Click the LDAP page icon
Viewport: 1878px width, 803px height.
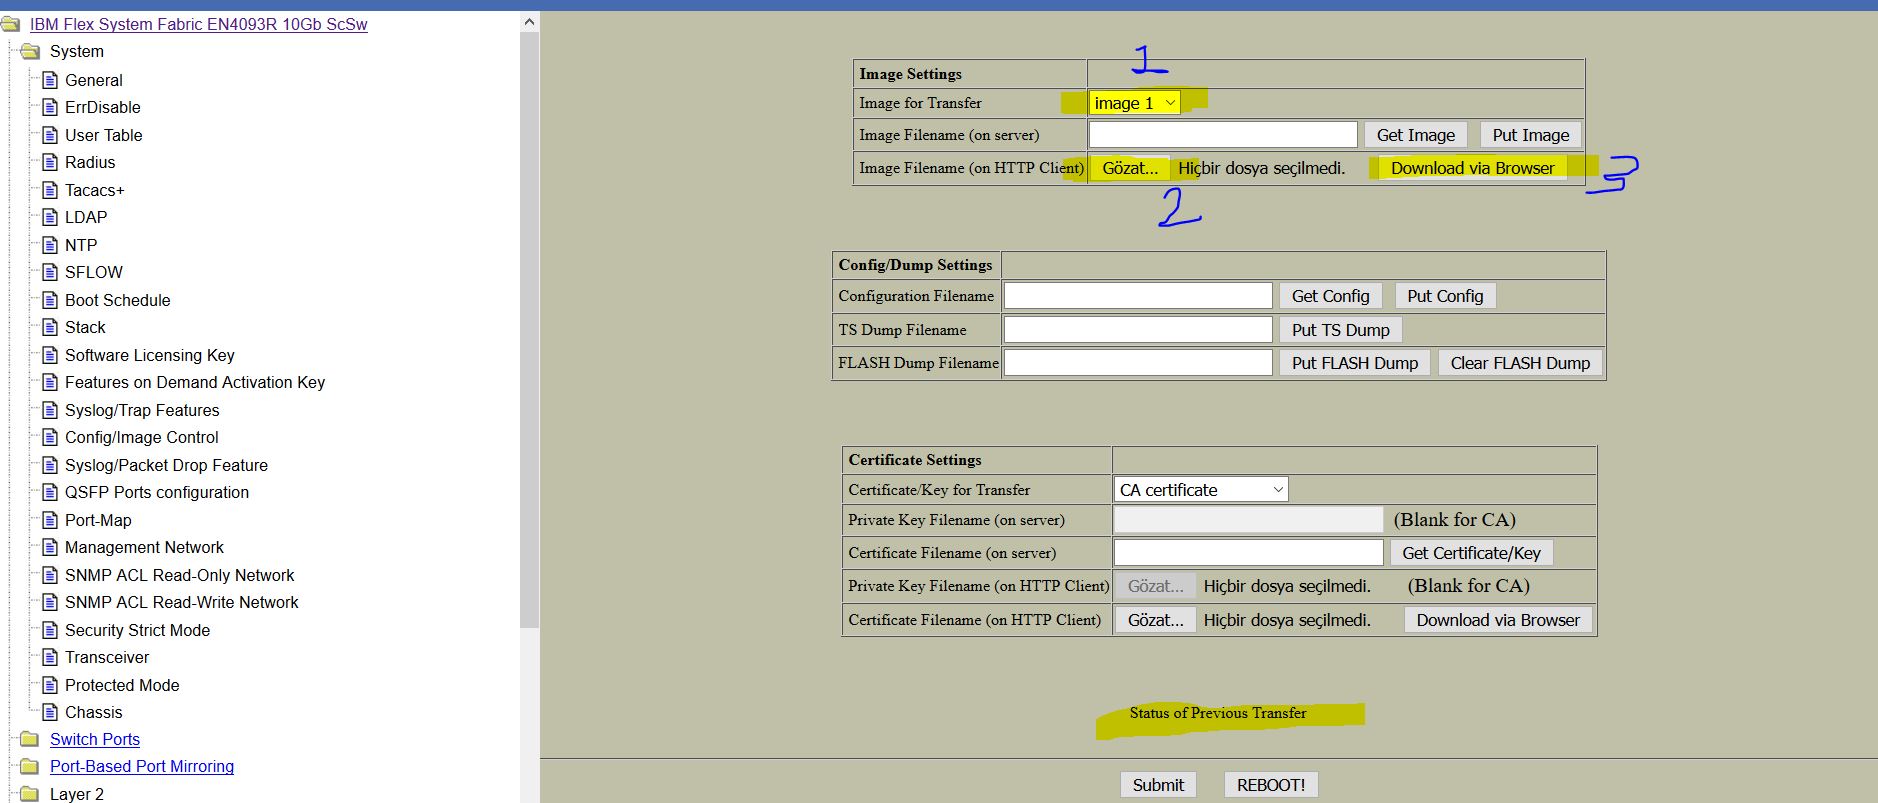(50, 217)
